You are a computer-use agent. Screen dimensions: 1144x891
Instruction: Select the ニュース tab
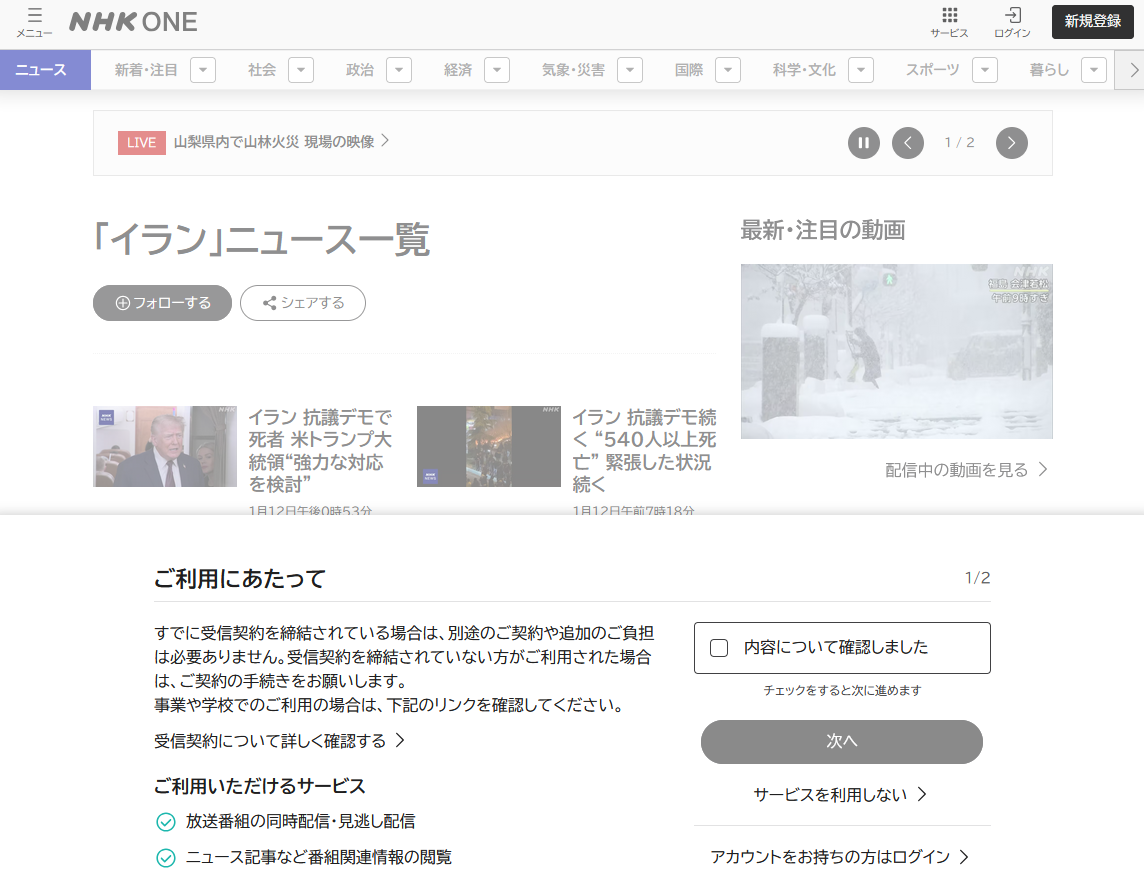41,70
